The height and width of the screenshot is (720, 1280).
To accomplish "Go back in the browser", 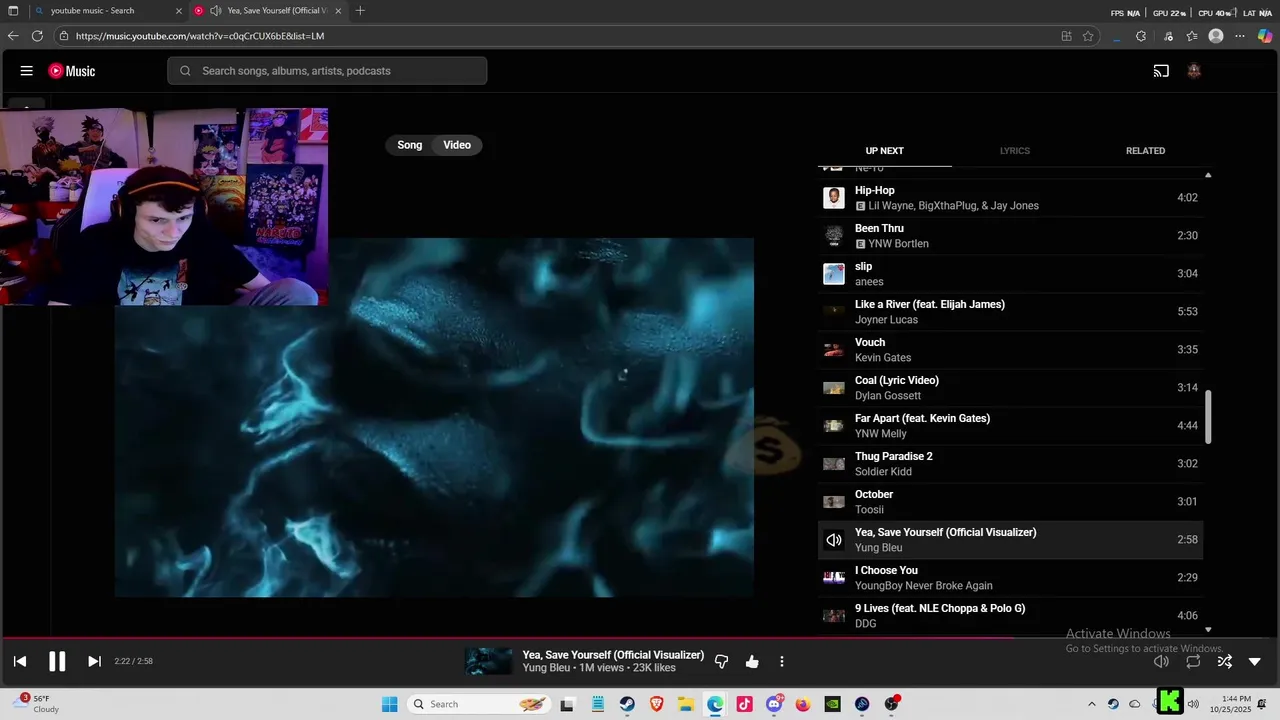I will pos(13,36).
